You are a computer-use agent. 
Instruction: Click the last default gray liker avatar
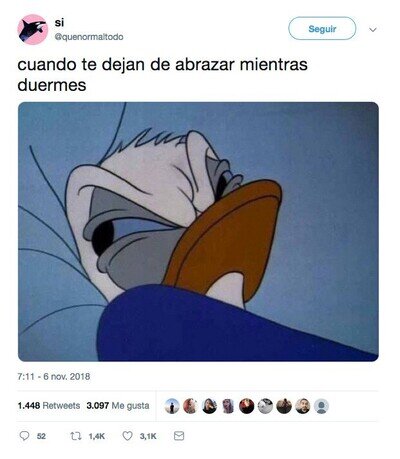[321, 406]
